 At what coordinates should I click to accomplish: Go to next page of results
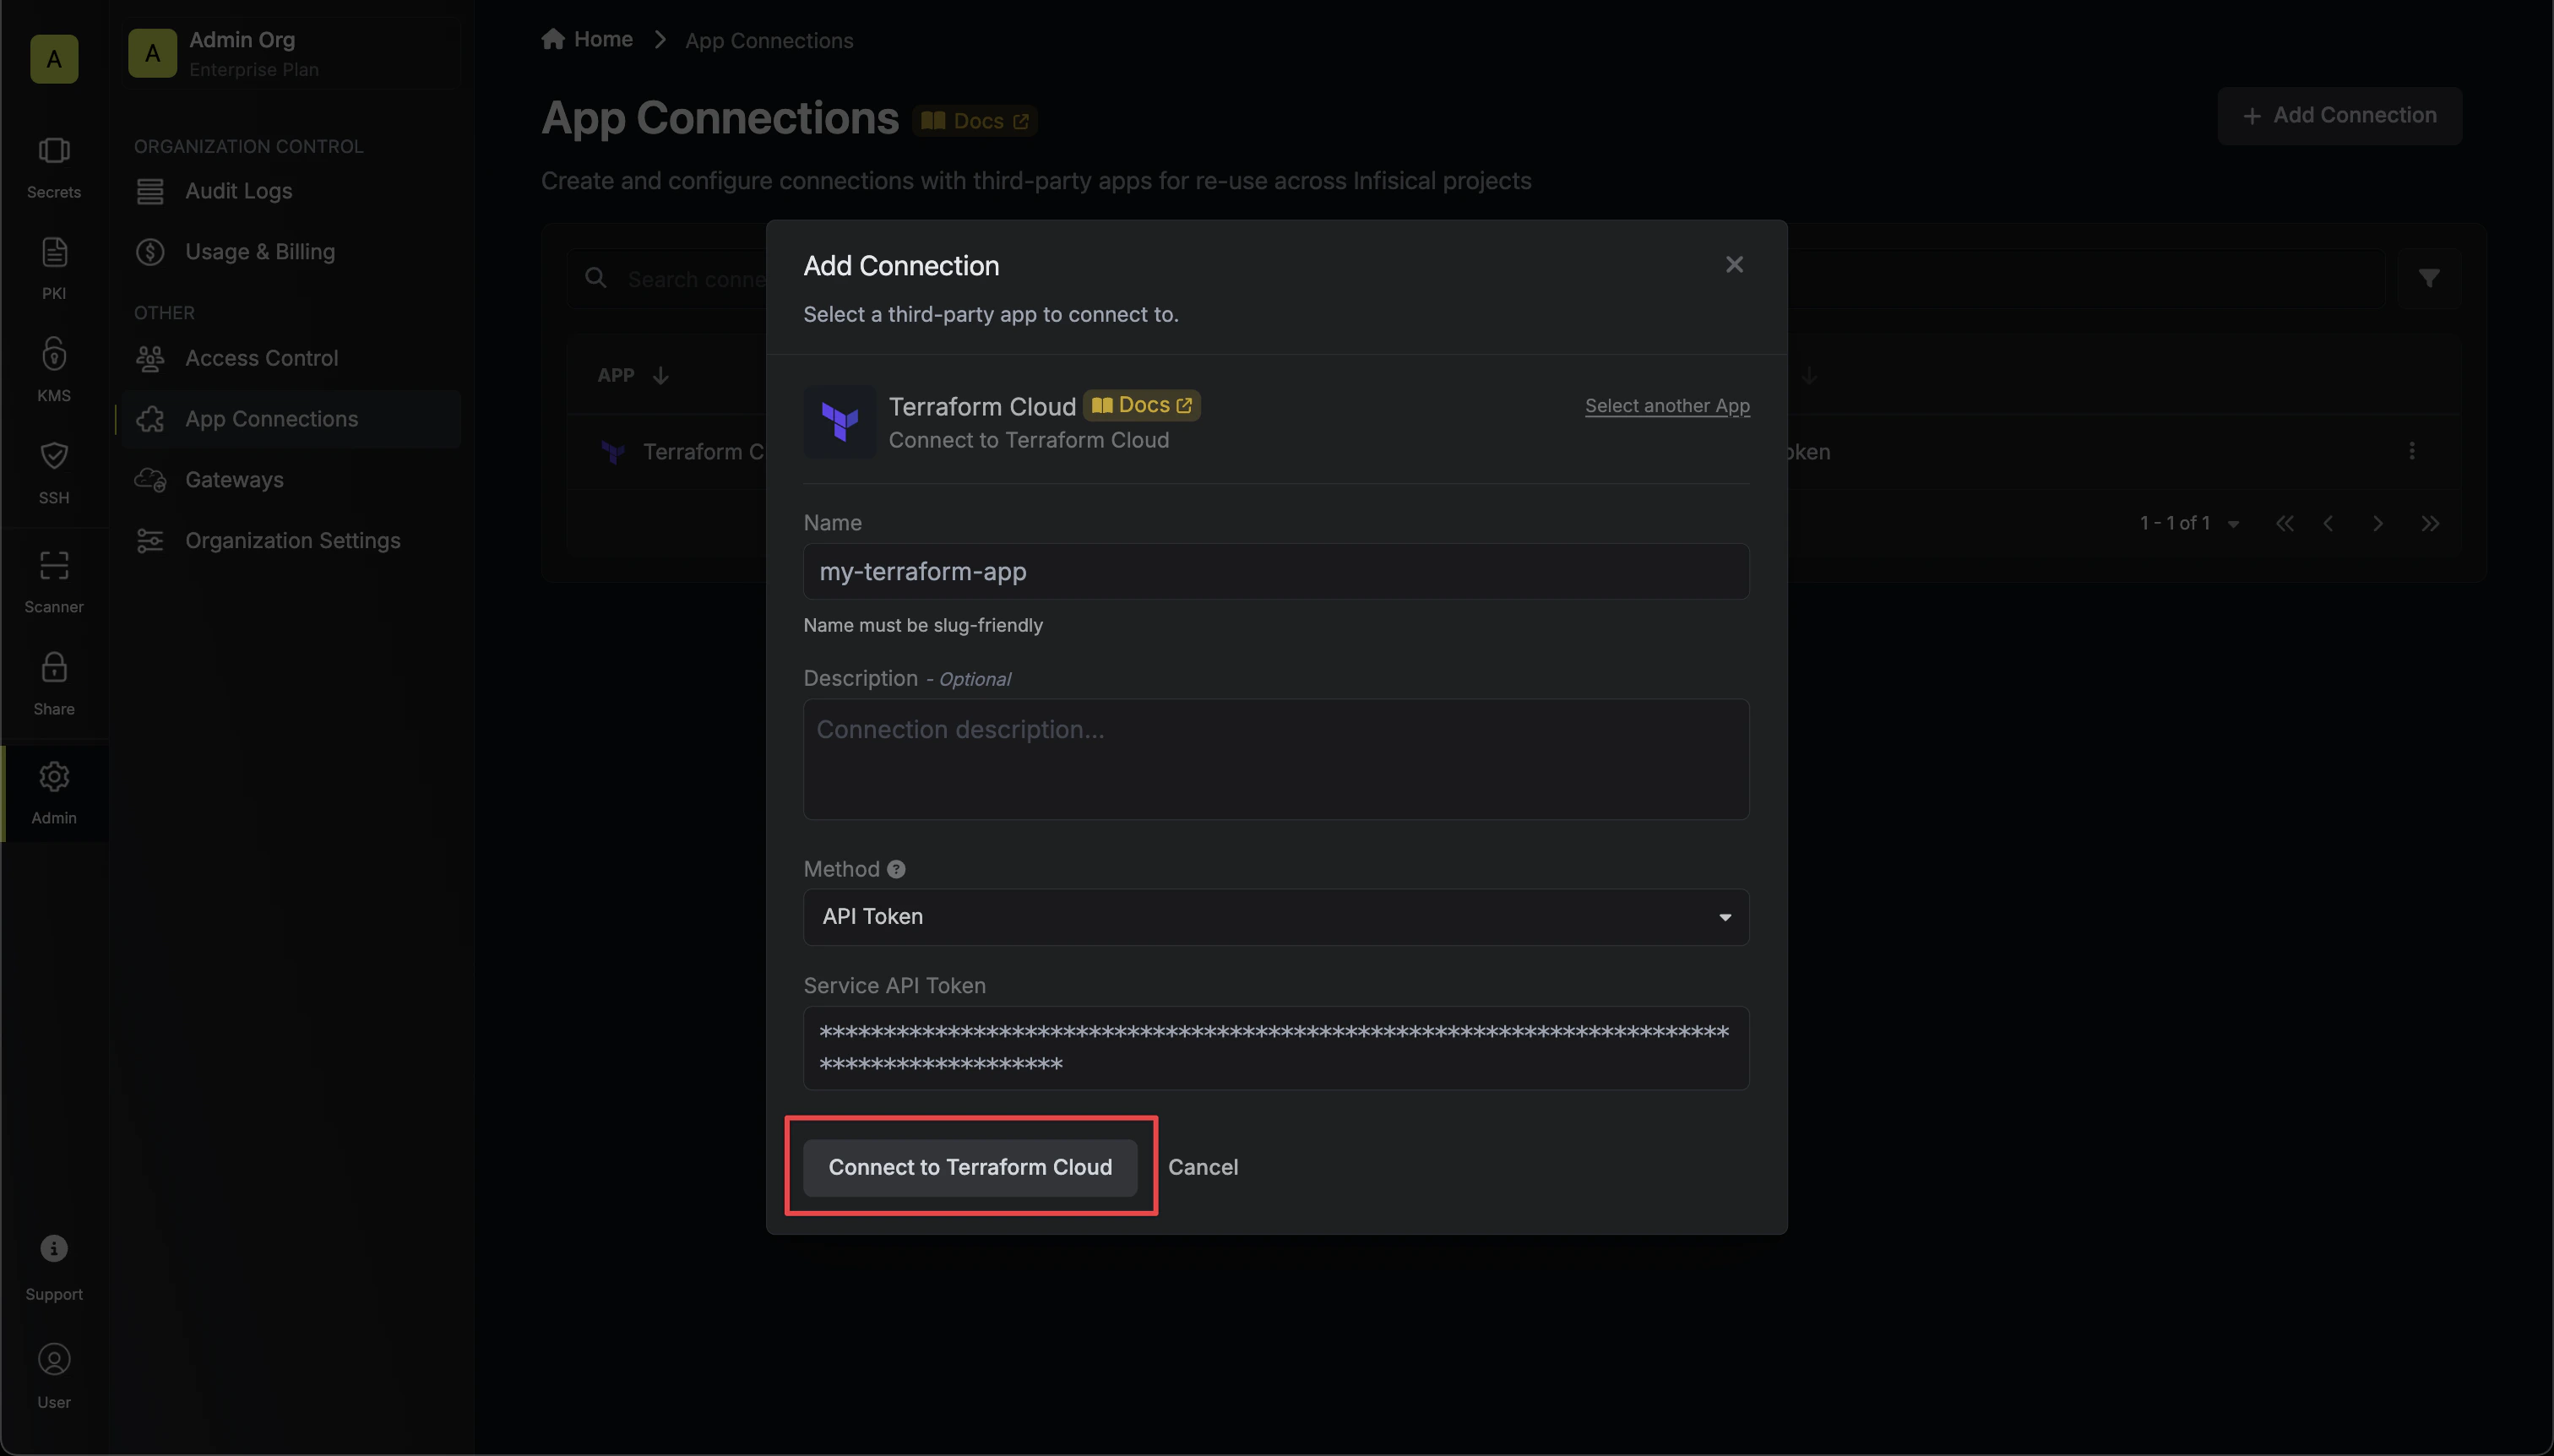2378,523
